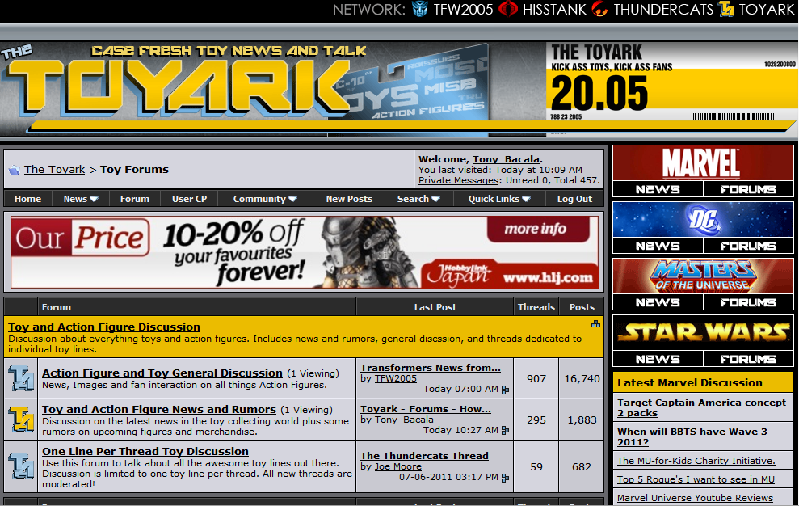Open the Community dropdown menu
The width and height of the screenshot is (799, 506).
click(x=264, y=199)
